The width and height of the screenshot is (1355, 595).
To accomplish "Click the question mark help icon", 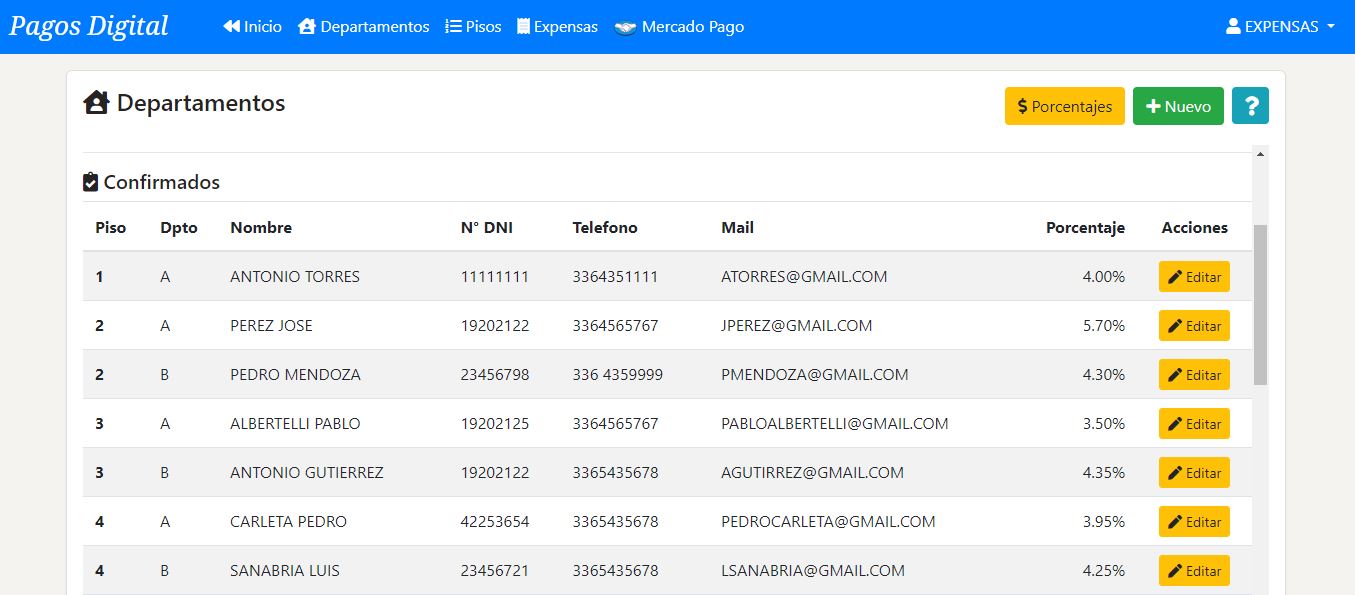I will 1250,106.
